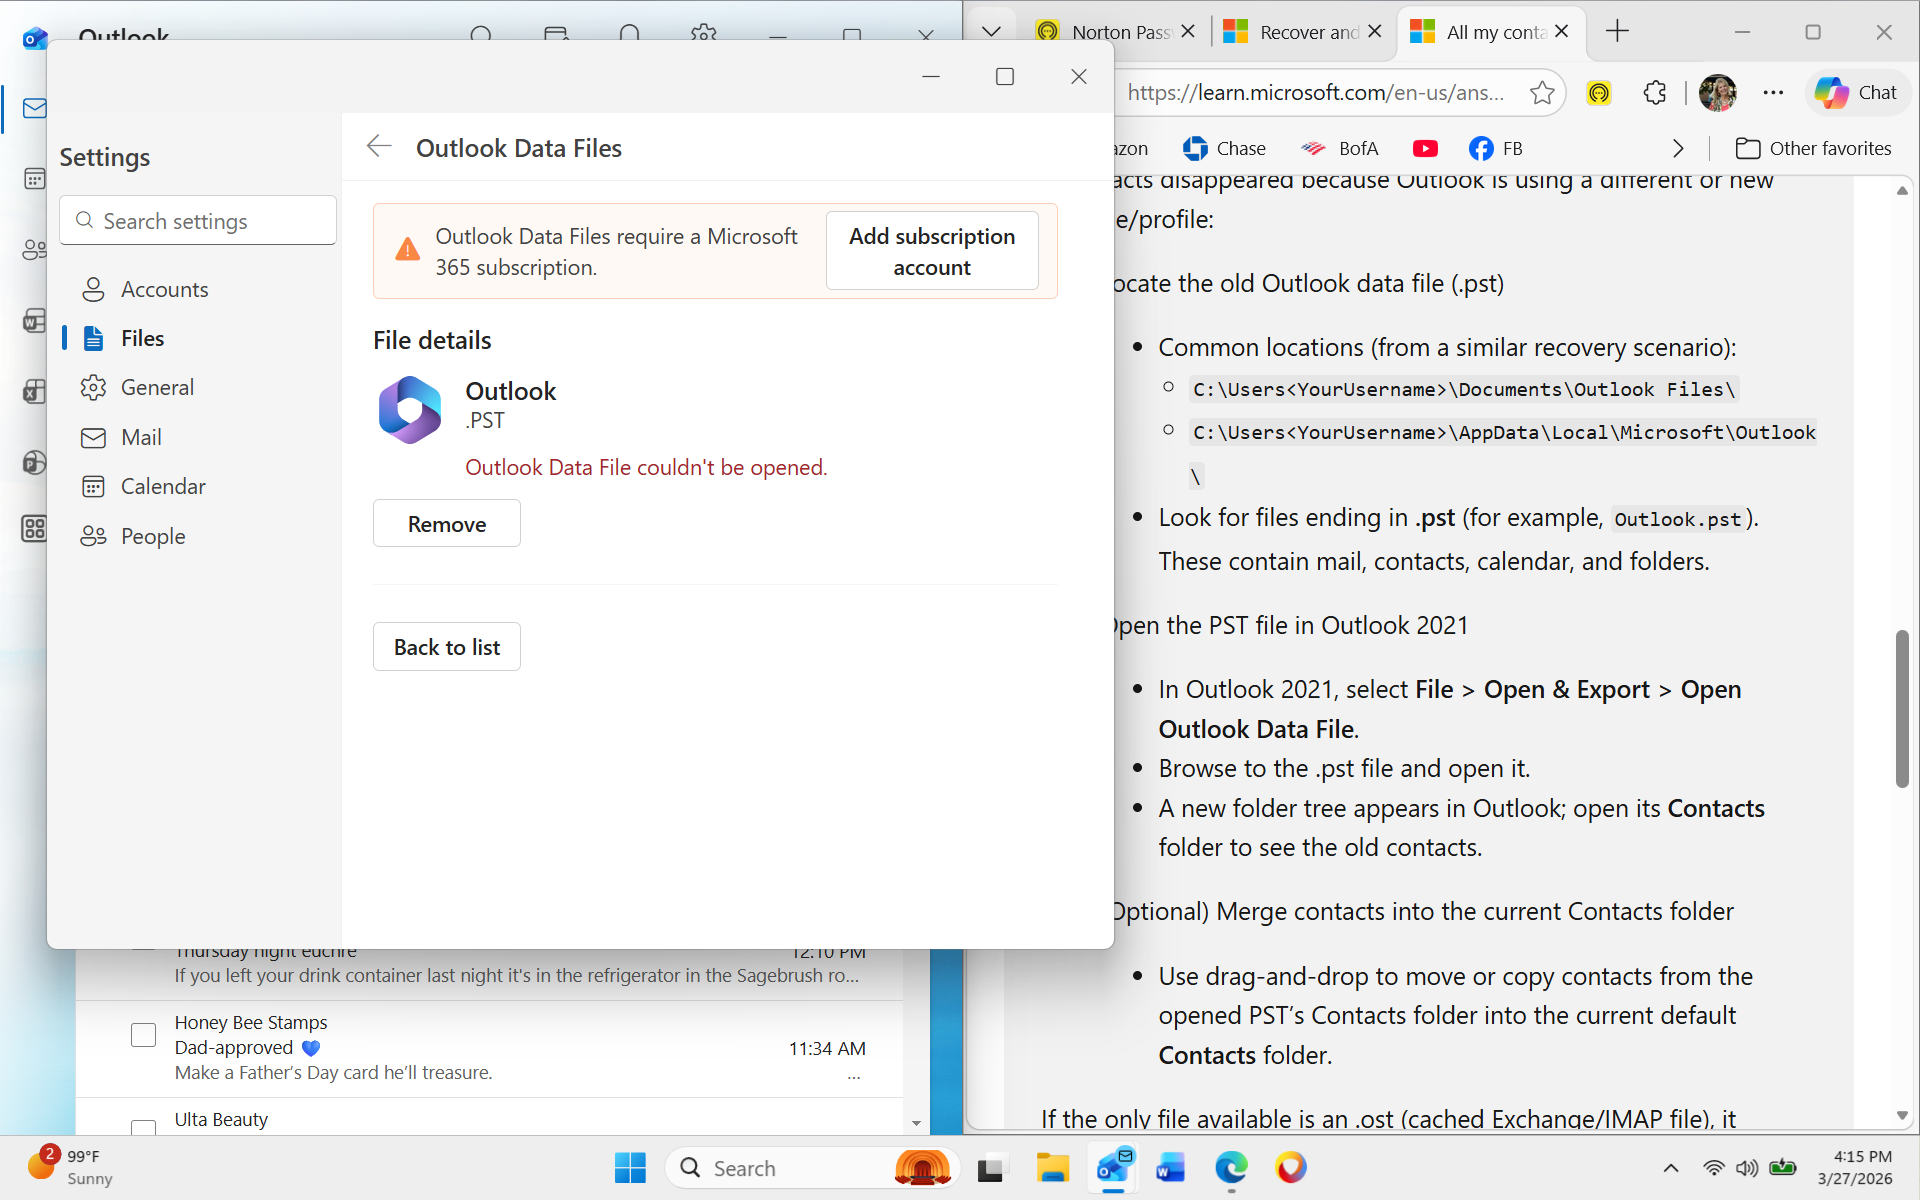Open Outlook from the taskbar
The width and height of the screenshot is (1920, 1200).
(1113, 1167)
